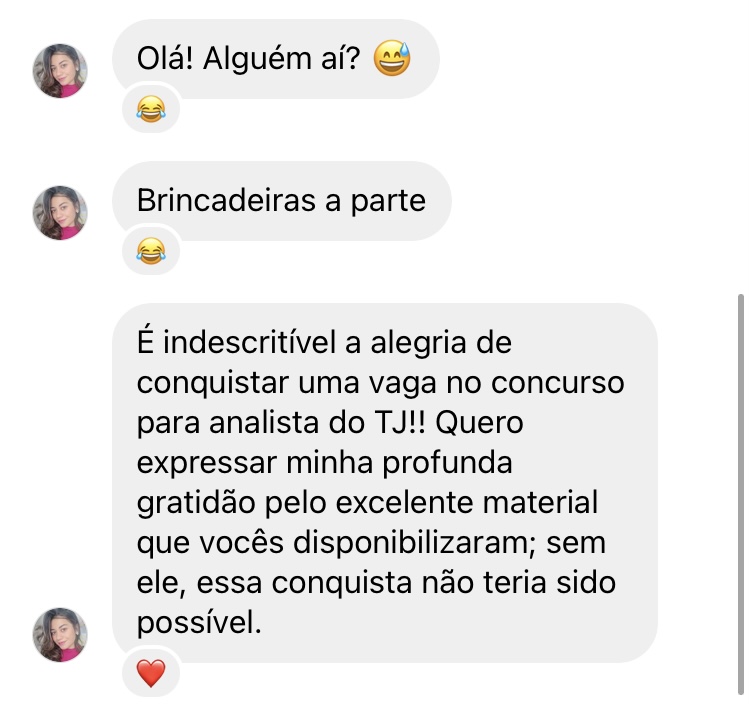Click 'gratidão pelo excelente material' text line
Image resolution: width=750 pixels, height=704 pixels.
click(367, 503)
